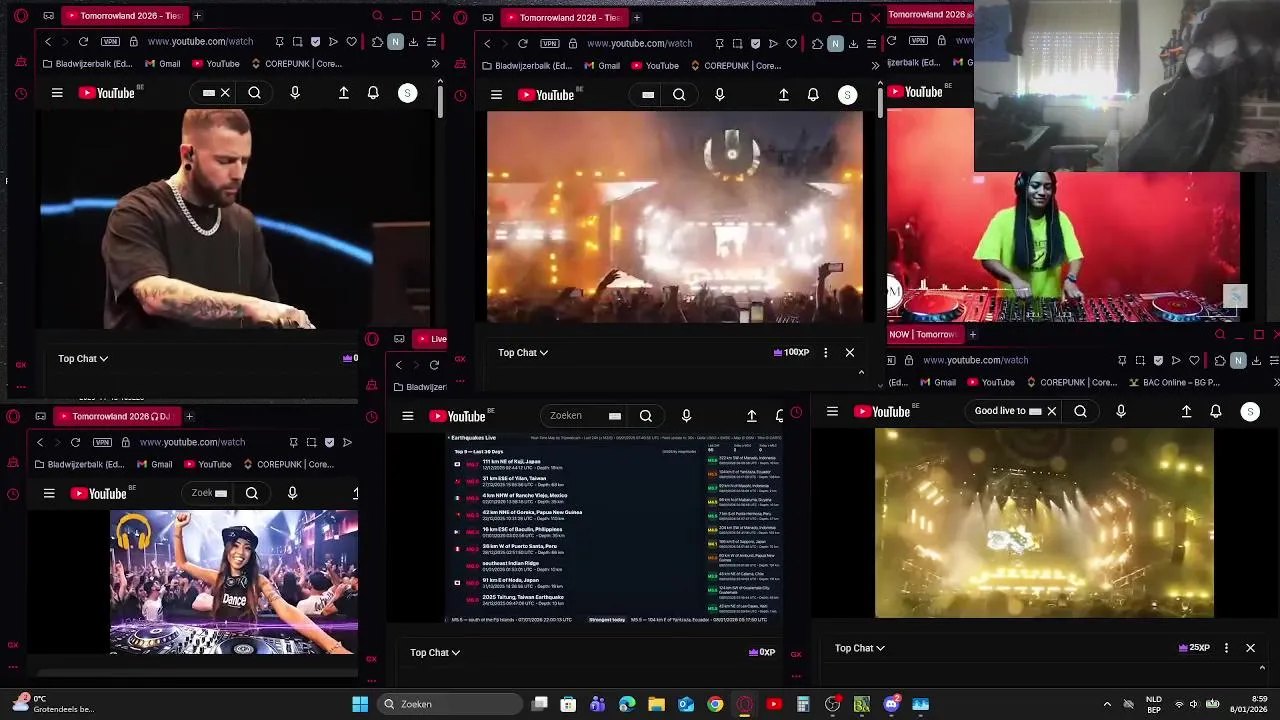The width and height of the screenshot is (1280, 720).
Task: Open BAC Online bookmark in bottom-right window
Action: pyautogui.click(x=1176, y=382)
